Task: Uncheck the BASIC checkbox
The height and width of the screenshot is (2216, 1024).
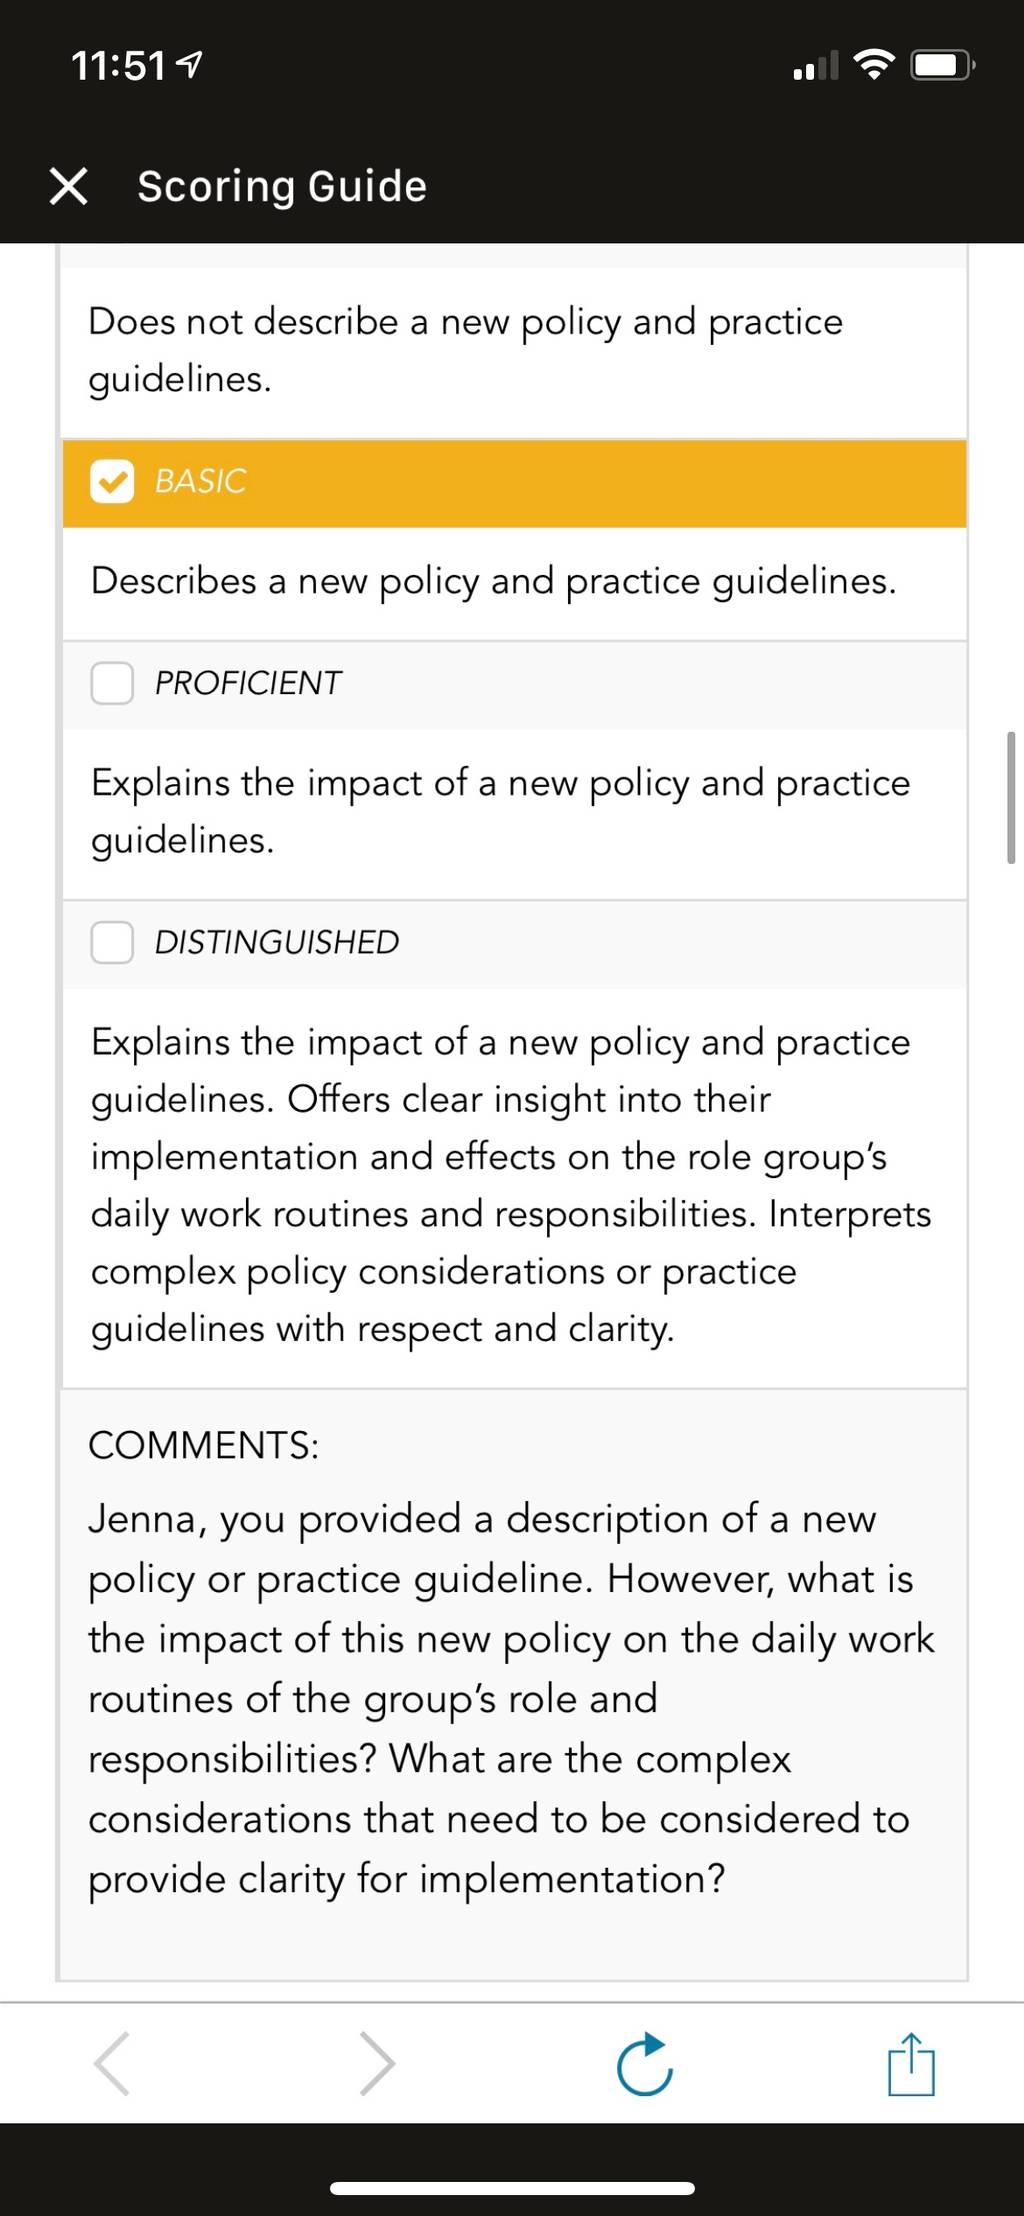Action: click(x=112, y=482)
